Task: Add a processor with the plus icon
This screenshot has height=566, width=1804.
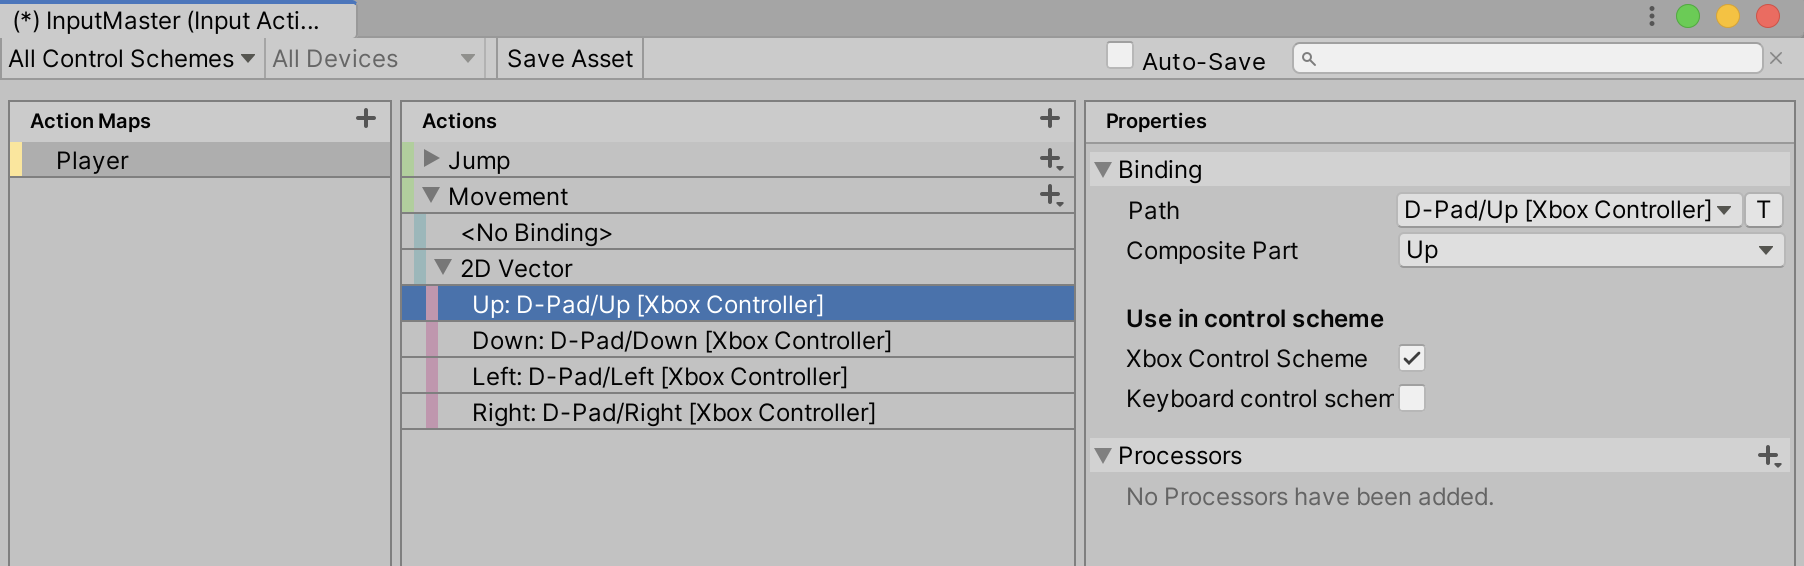Action: coord(1768,456)
